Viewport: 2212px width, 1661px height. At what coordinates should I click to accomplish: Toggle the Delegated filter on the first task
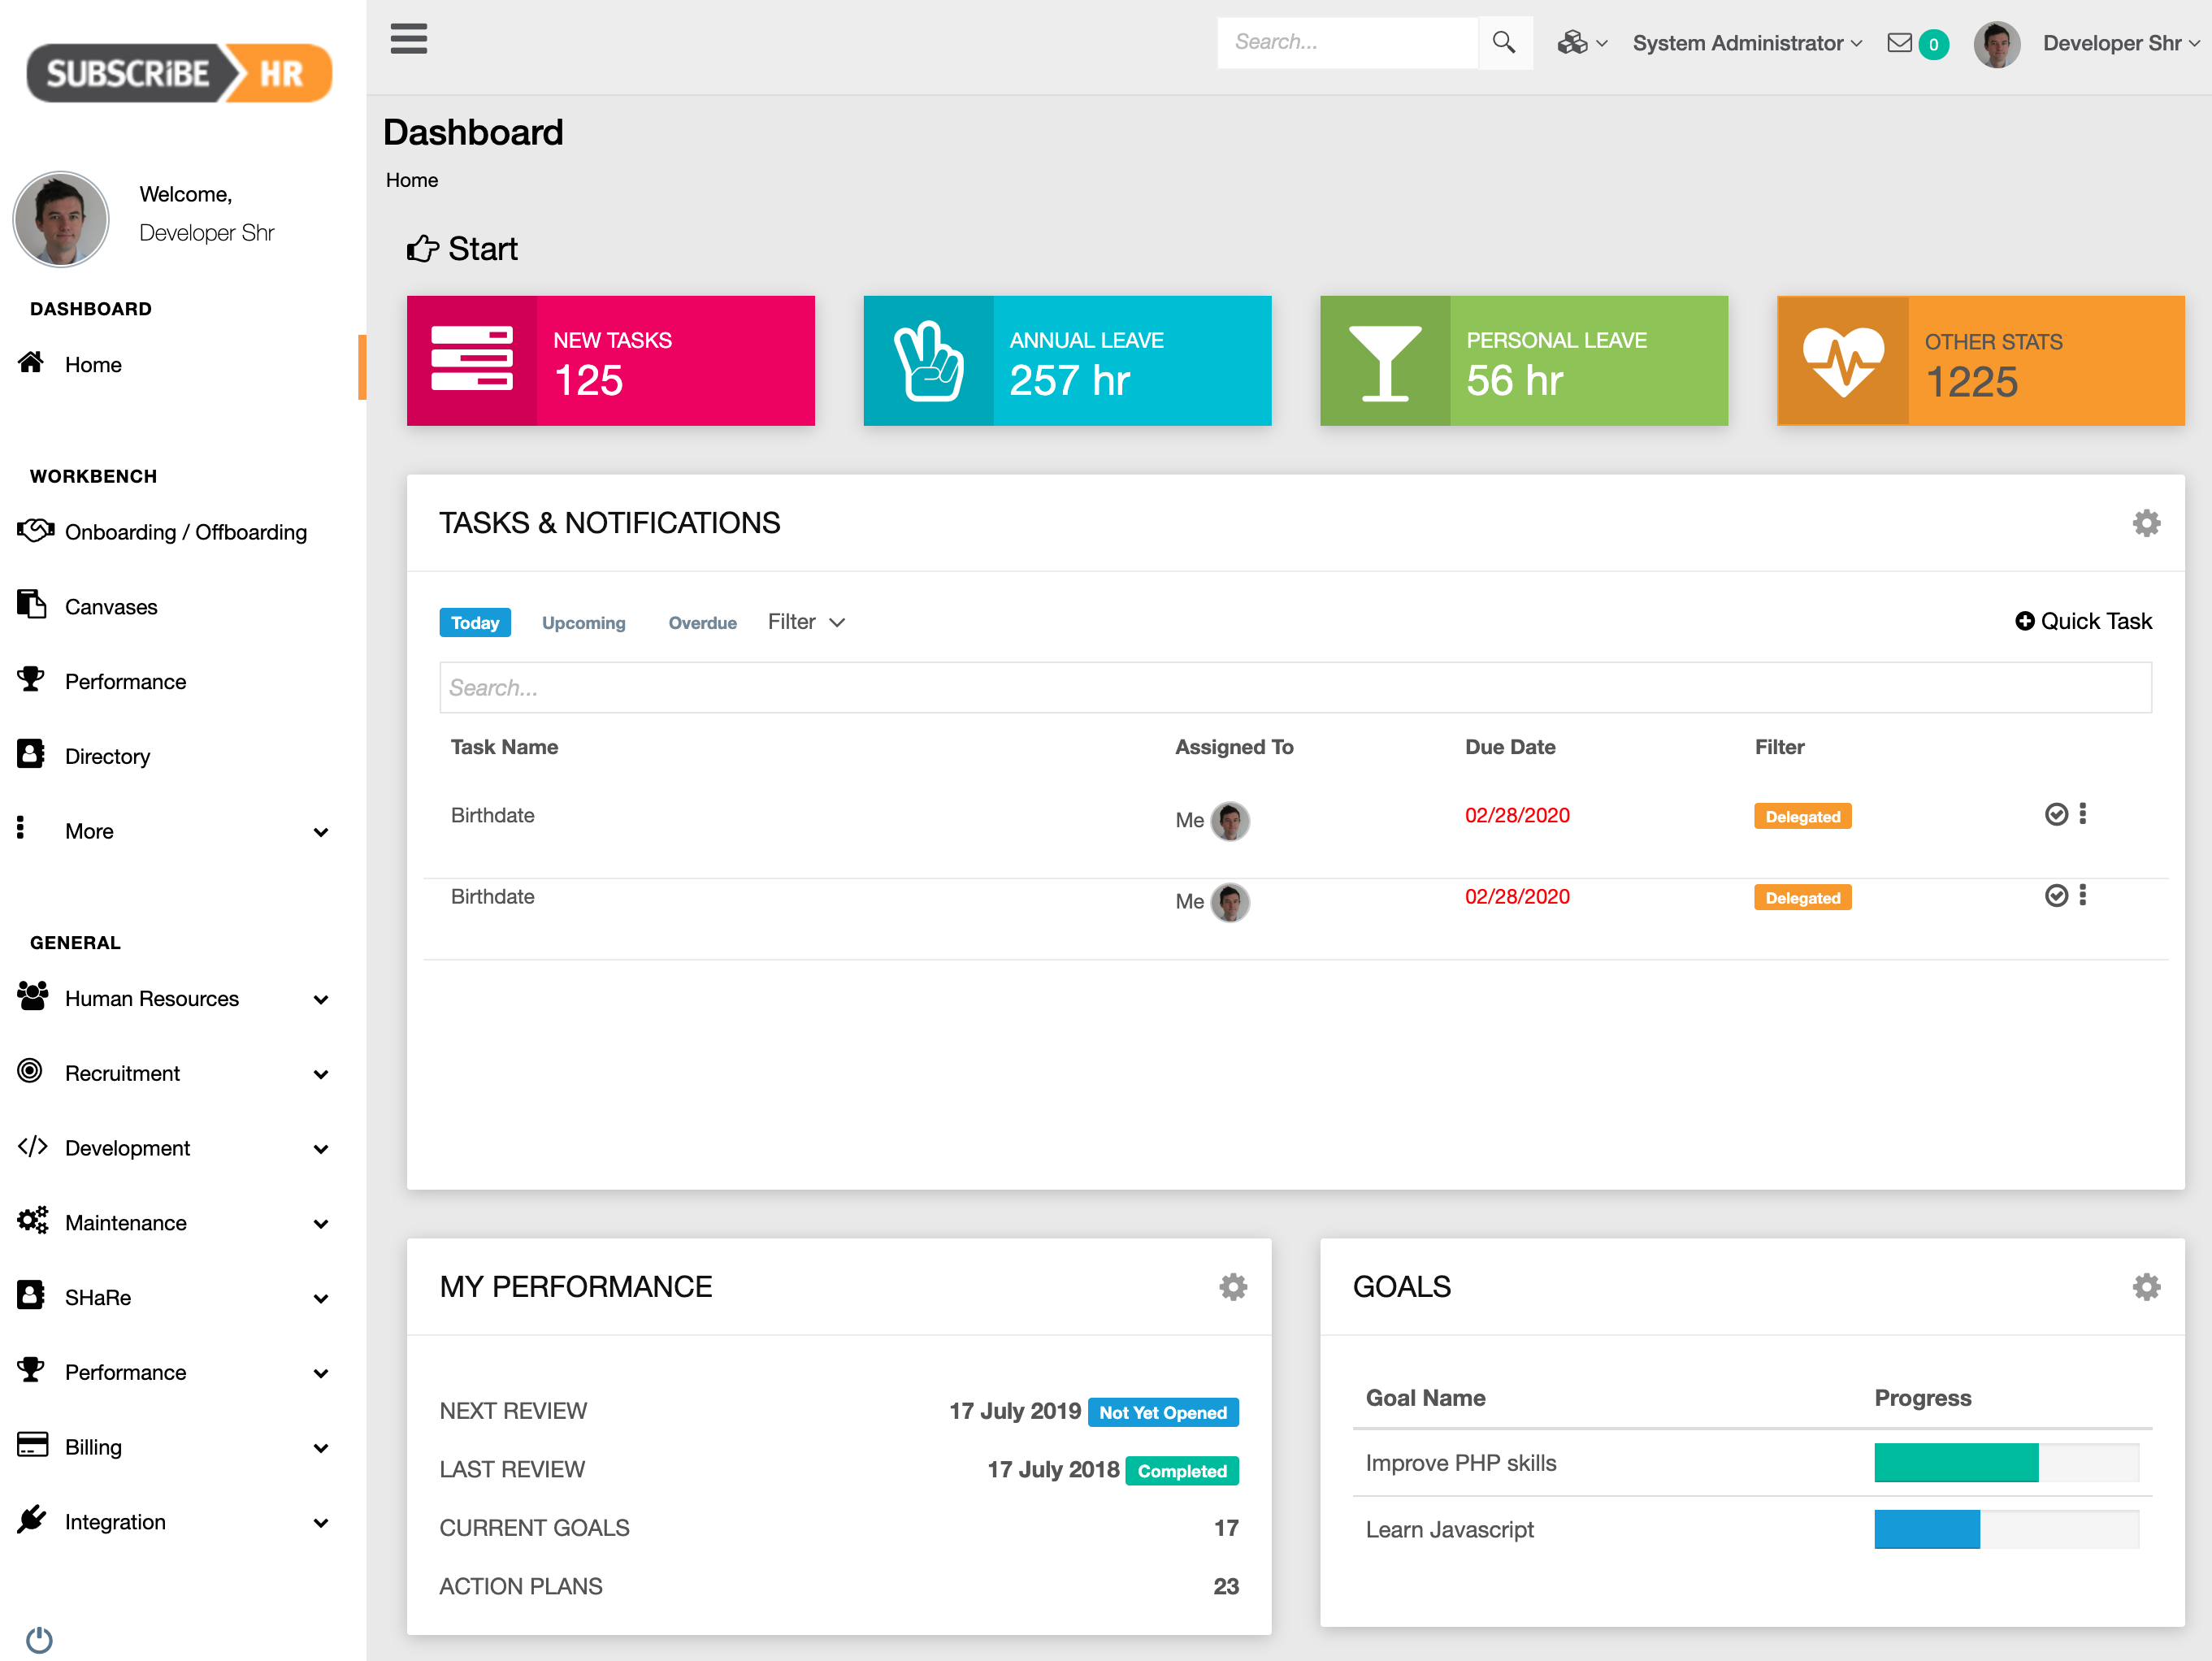click(1802, 815)
